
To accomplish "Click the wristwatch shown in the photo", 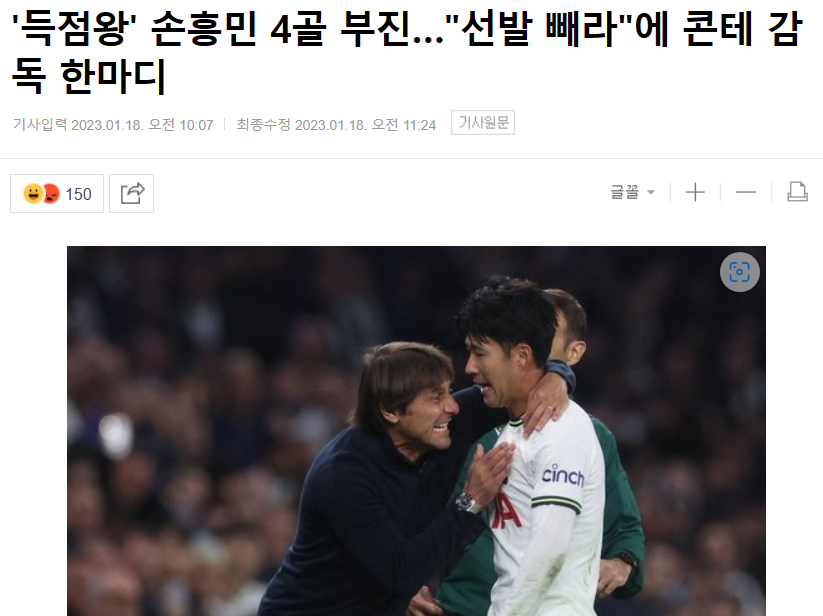I will 467,503.
